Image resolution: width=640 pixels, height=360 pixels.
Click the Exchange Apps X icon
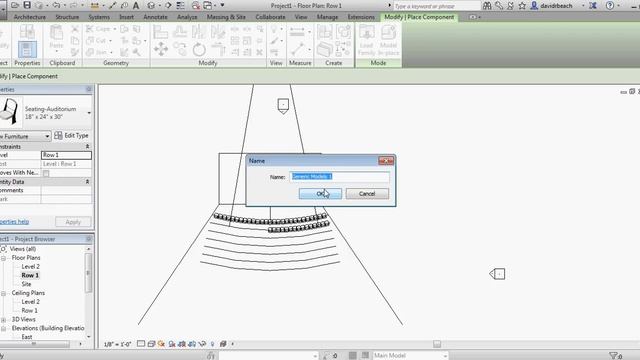(x=593, y=6)
